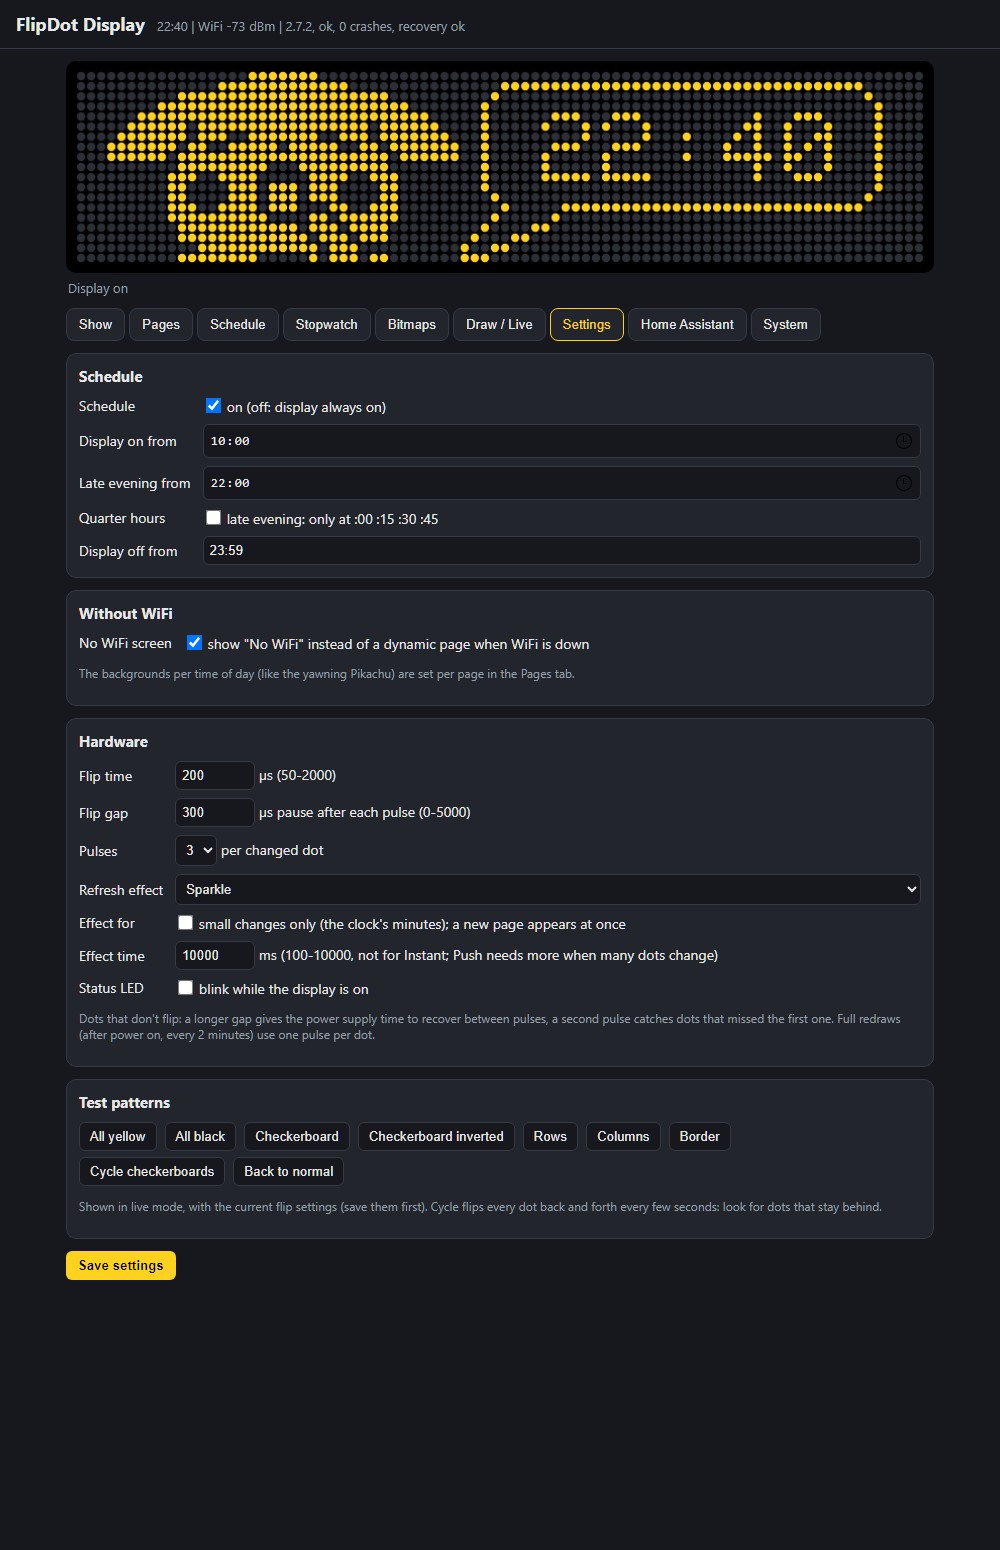Run the Columns test pattern
The height and width of the screenshot is (1550, 1000).
pos(623,1137)
